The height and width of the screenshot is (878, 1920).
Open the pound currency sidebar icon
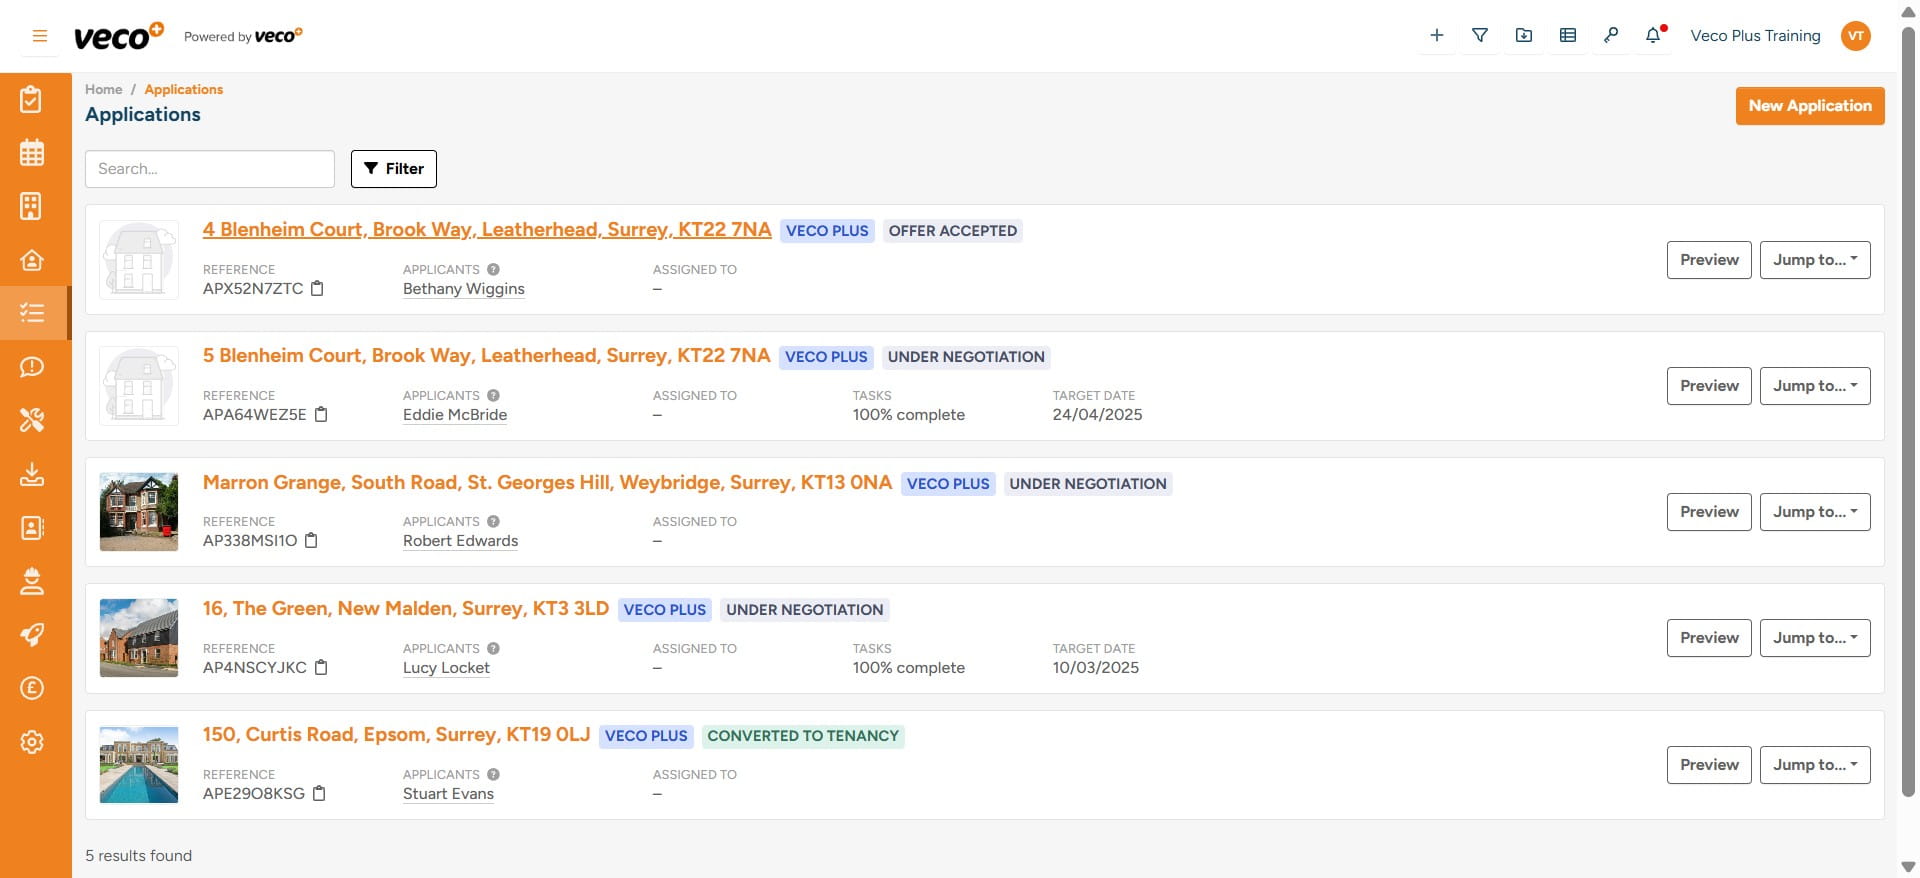(x=32, y=688)
